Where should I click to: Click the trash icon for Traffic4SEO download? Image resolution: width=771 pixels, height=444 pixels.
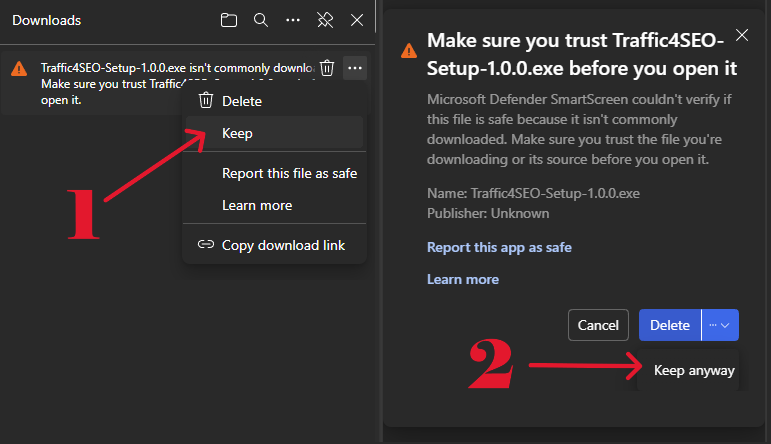click(x=327, y=68)
